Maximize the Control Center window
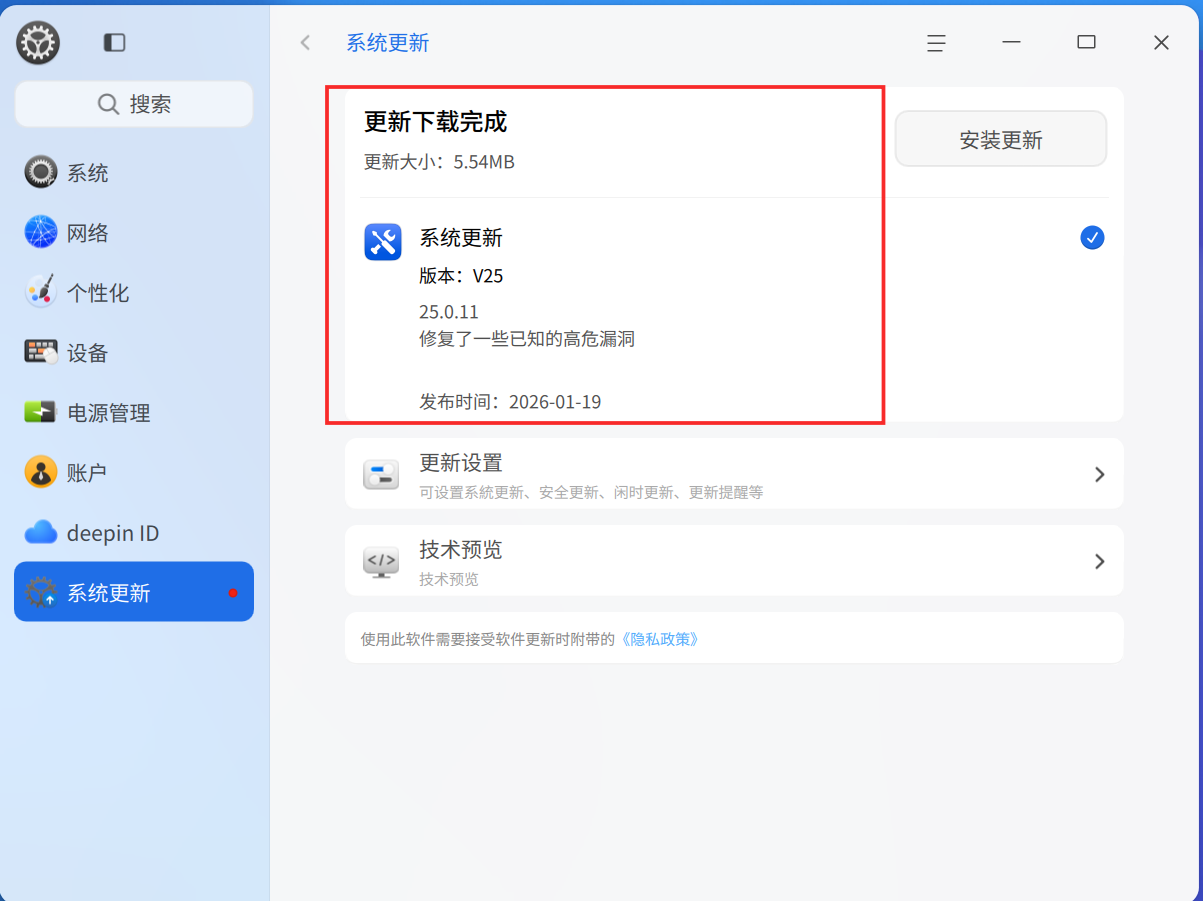 [1086, 42]
